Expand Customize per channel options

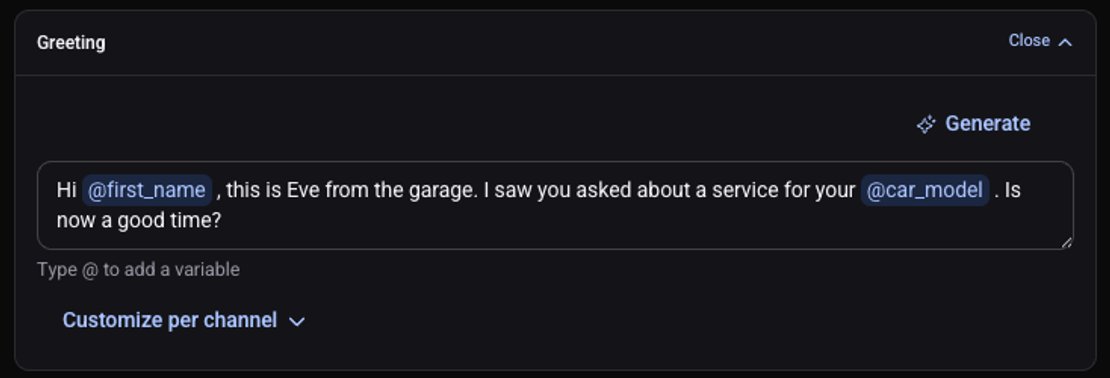click(184, 321)
